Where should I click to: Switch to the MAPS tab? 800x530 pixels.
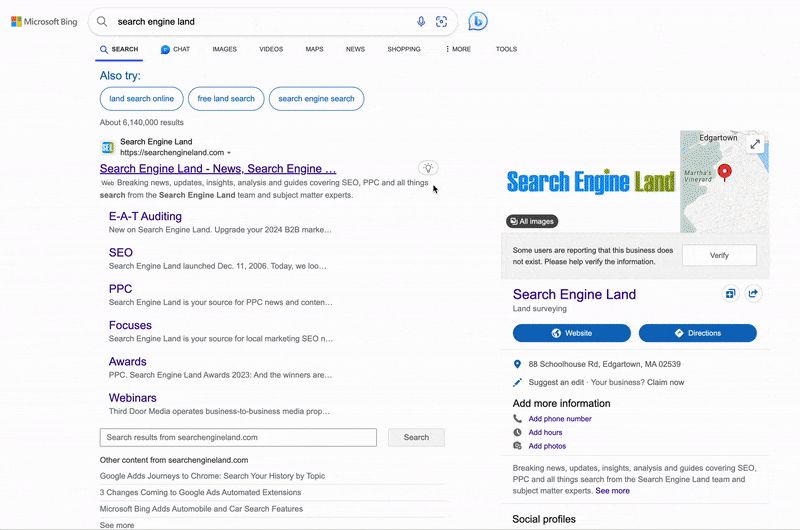coord(314,49)
